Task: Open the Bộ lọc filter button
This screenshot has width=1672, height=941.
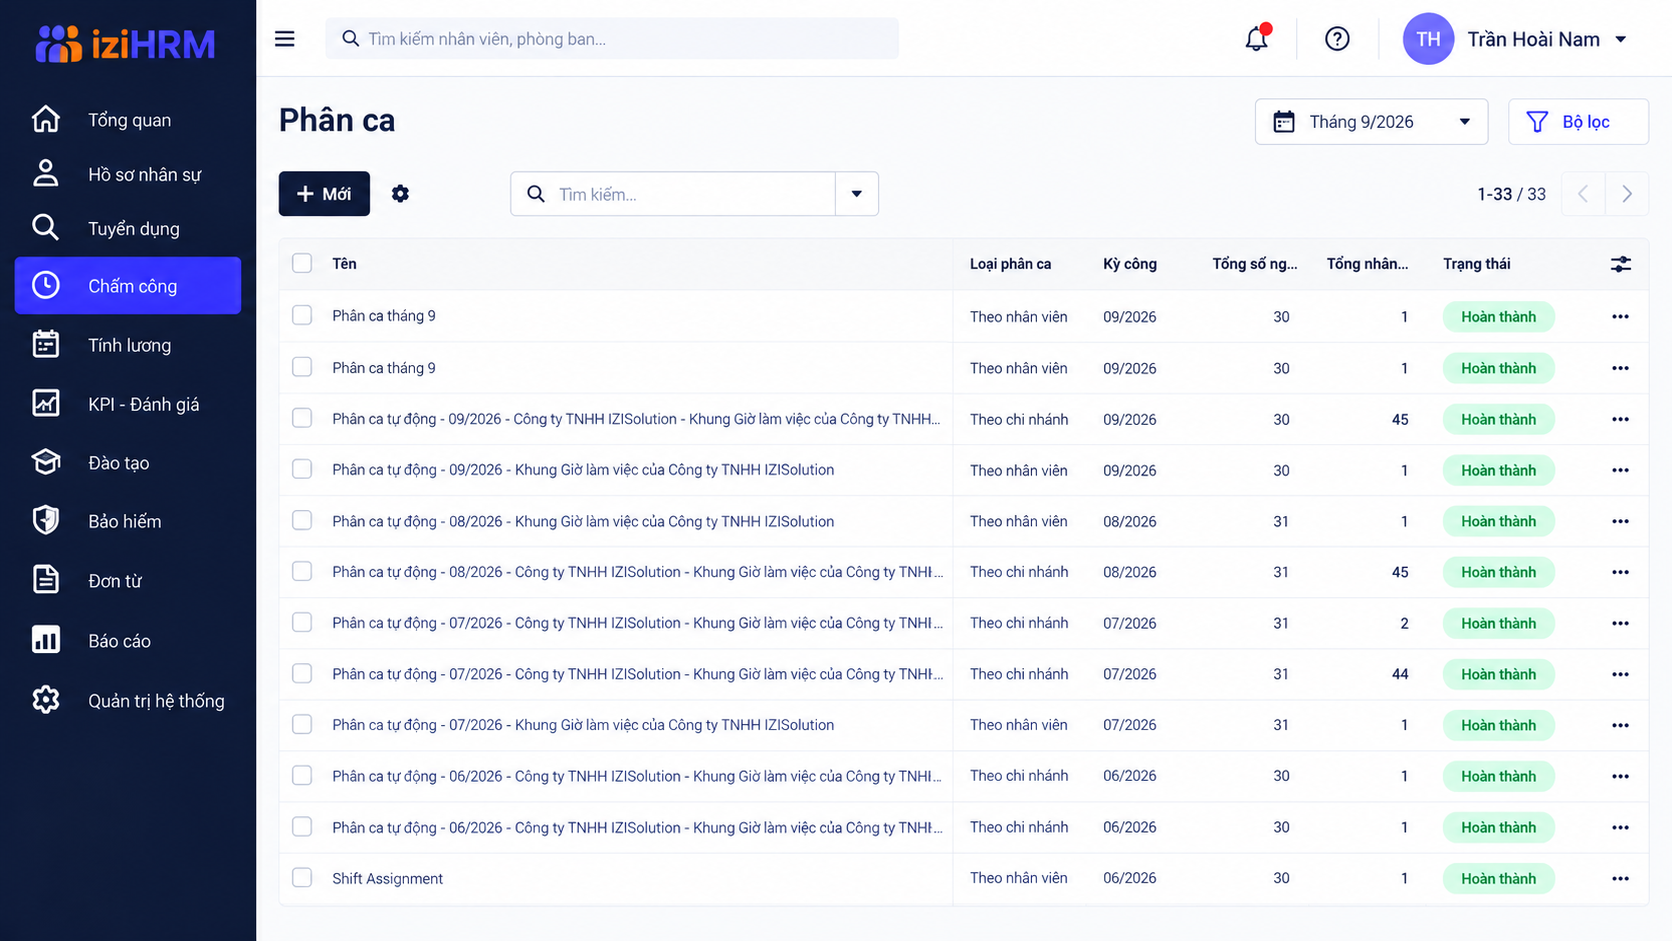Action: coord(1578,122)
